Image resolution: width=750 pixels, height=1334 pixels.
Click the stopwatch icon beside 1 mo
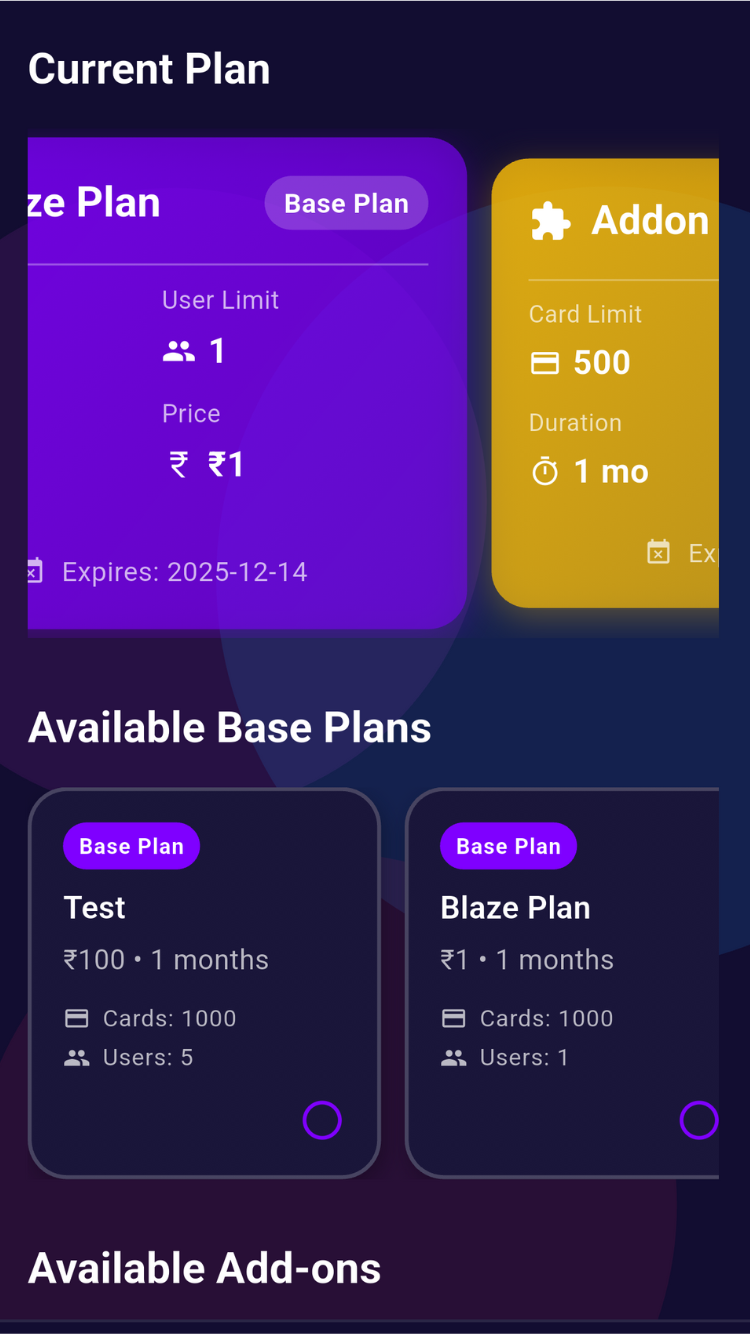click(x=545, y=472)
